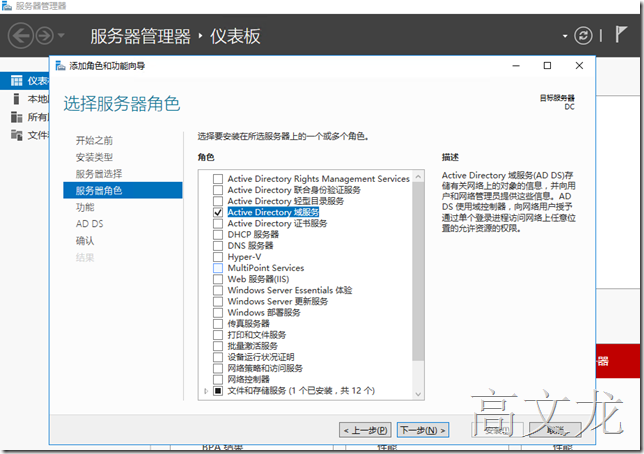Click the Server Manager title bar icon
This screenshot has width=644, height=454.
pyautogui.click(x=7, y=6)
